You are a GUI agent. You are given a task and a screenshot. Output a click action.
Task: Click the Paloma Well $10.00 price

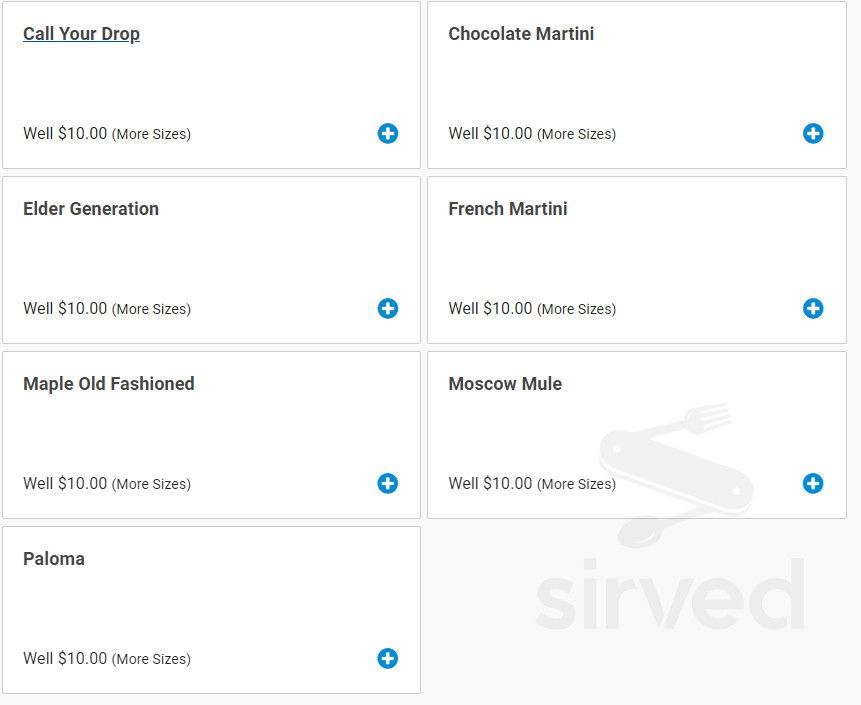point(65,658)
